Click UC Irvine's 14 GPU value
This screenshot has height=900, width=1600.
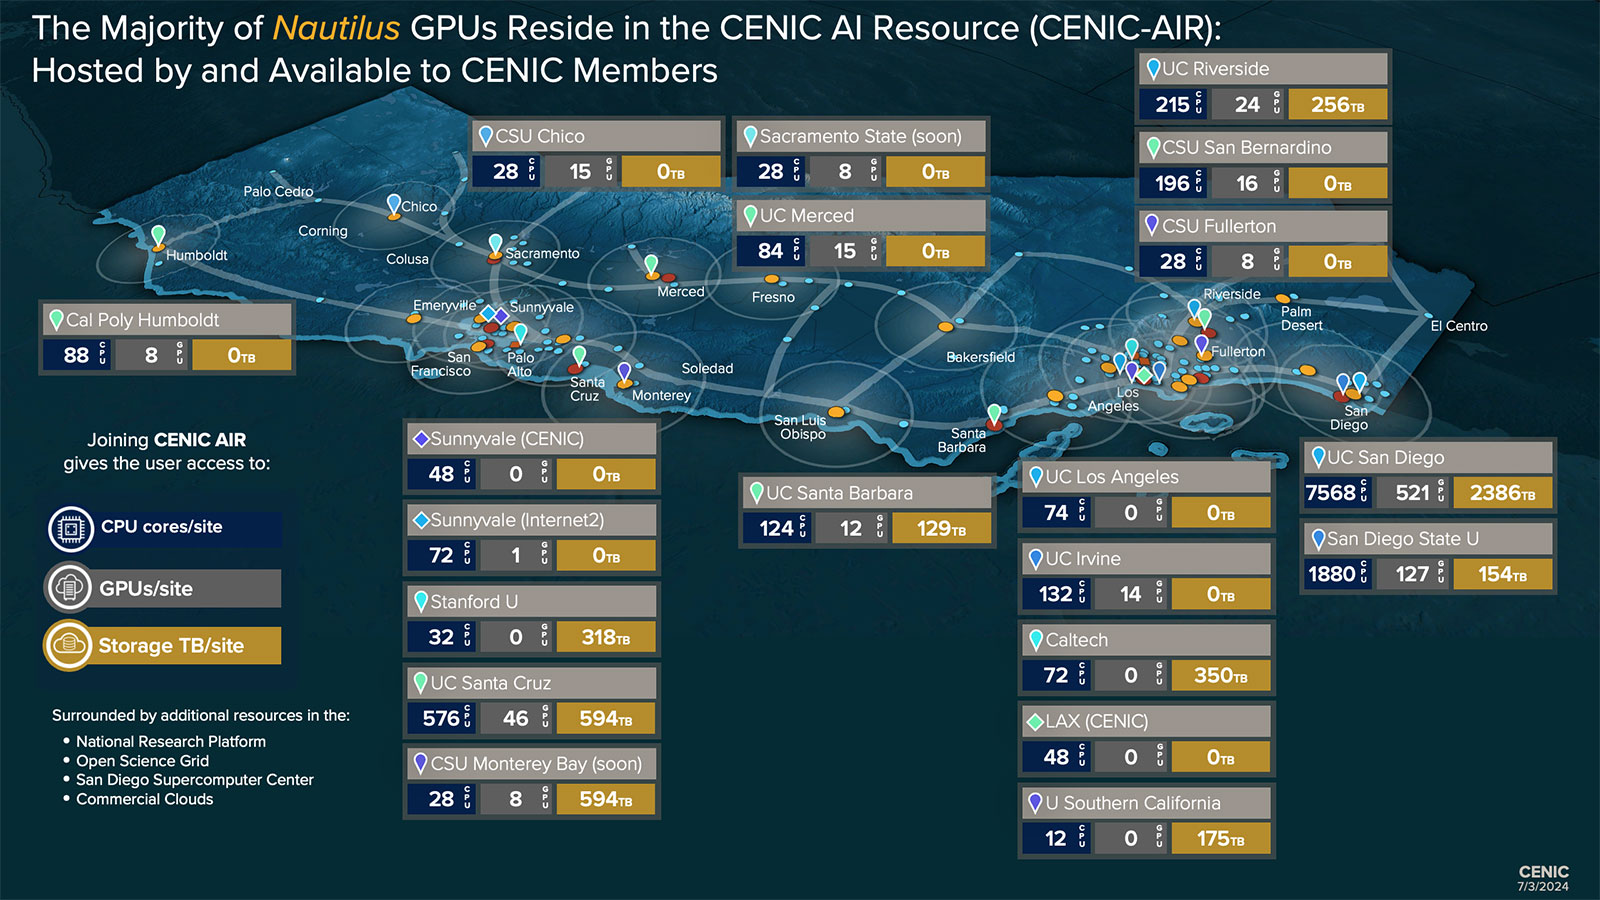click(1130, 594)
